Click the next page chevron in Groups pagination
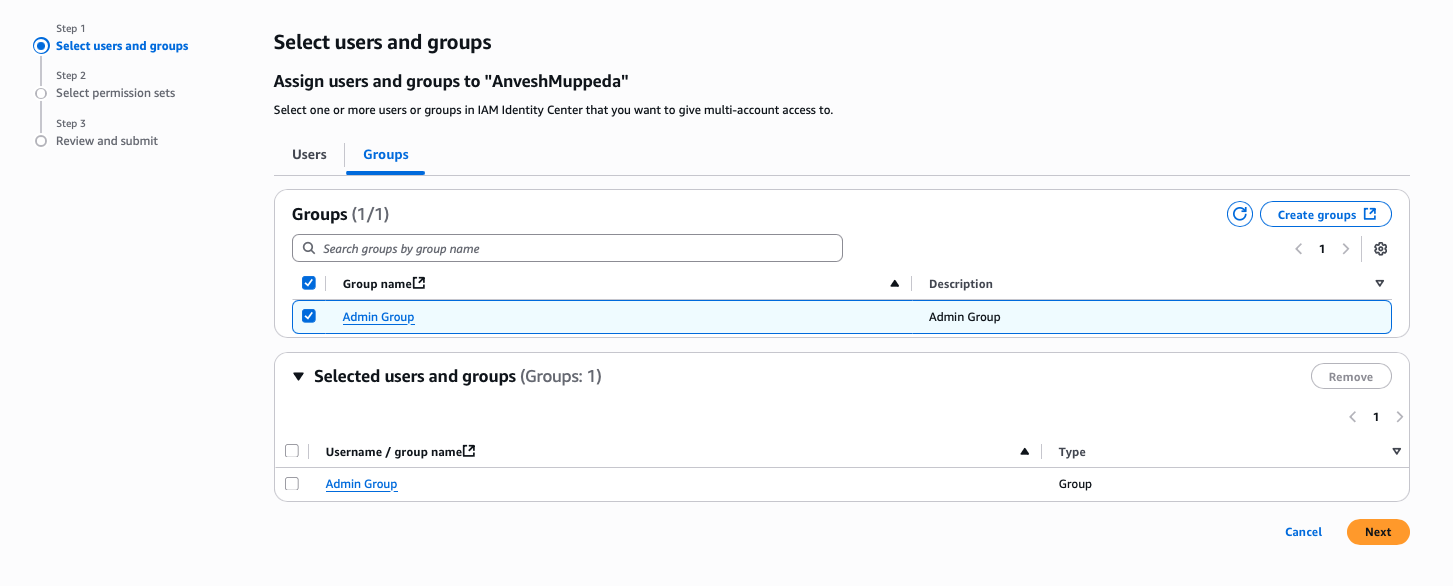This screenshot has height=586, width=1453. [1345, 248]
